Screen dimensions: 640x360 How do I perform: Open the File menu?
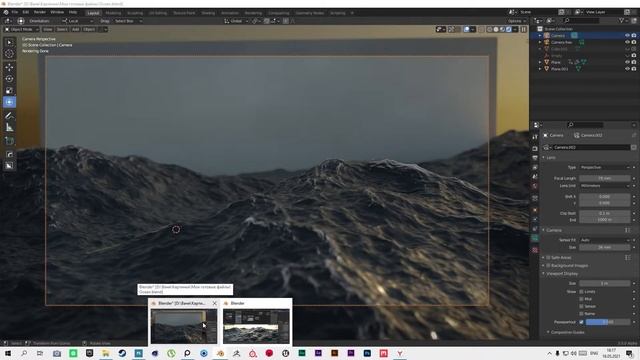click(15, 12)
